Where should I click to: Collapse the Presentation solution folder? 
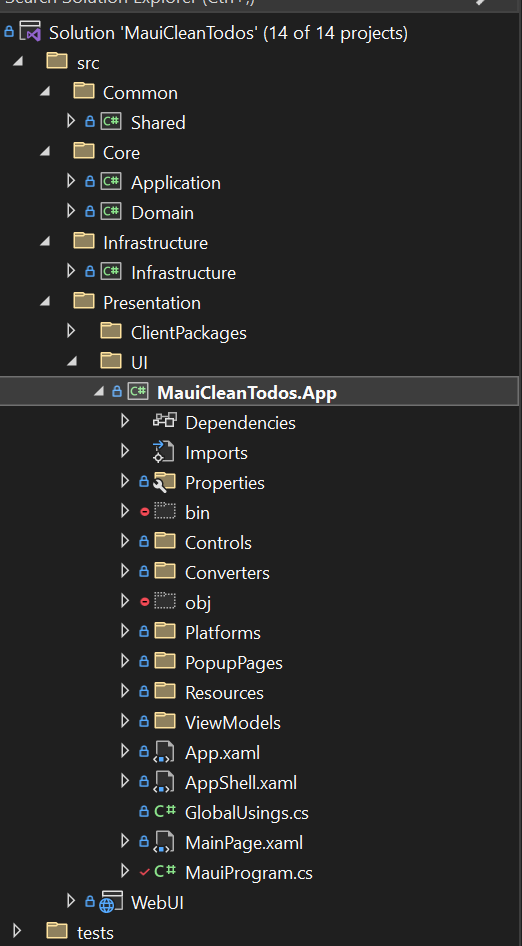click(44, 302)
